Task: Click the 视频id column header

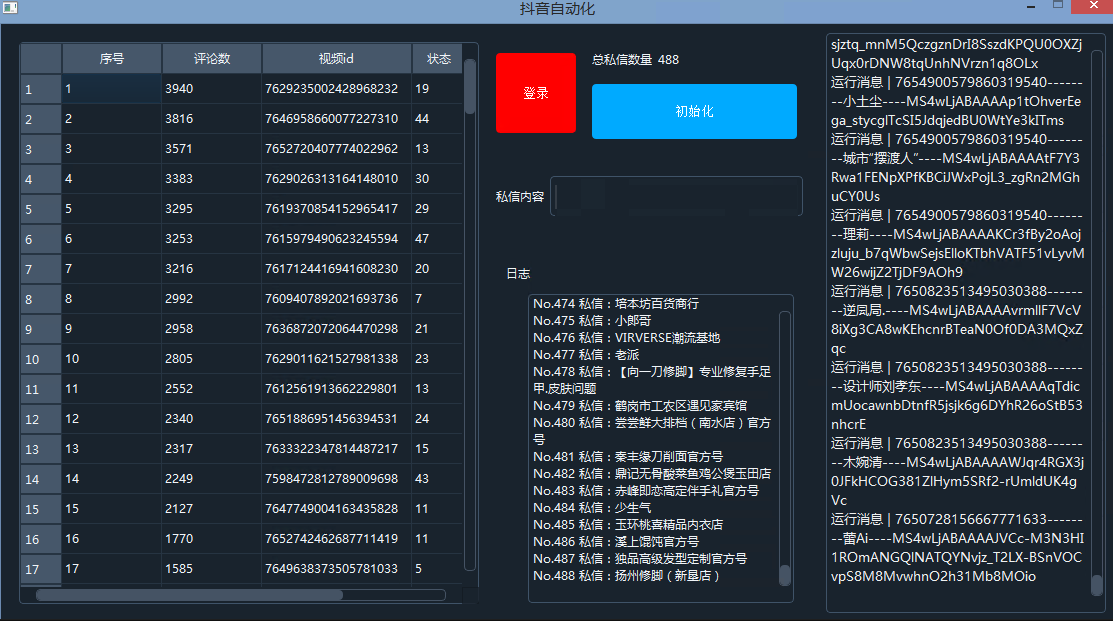Action: click(336, 59)
